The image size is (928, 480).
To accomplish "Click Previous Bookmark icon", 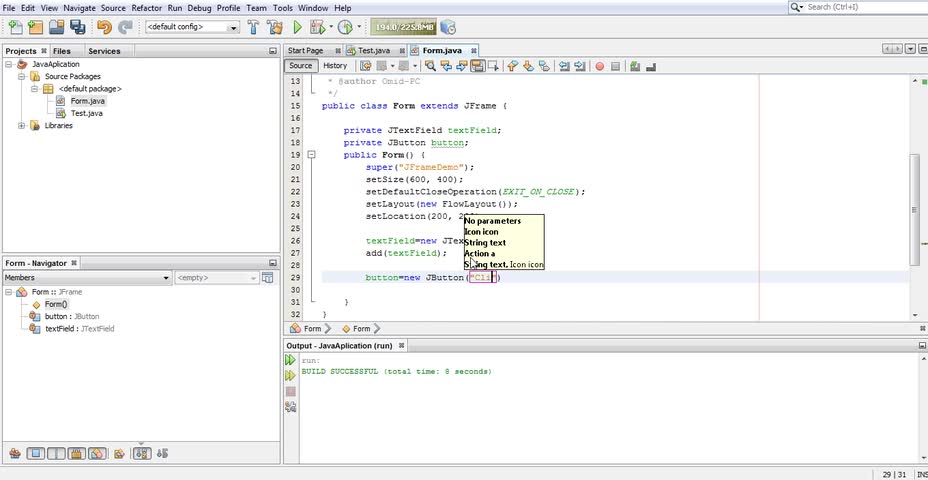I will 513,66.
